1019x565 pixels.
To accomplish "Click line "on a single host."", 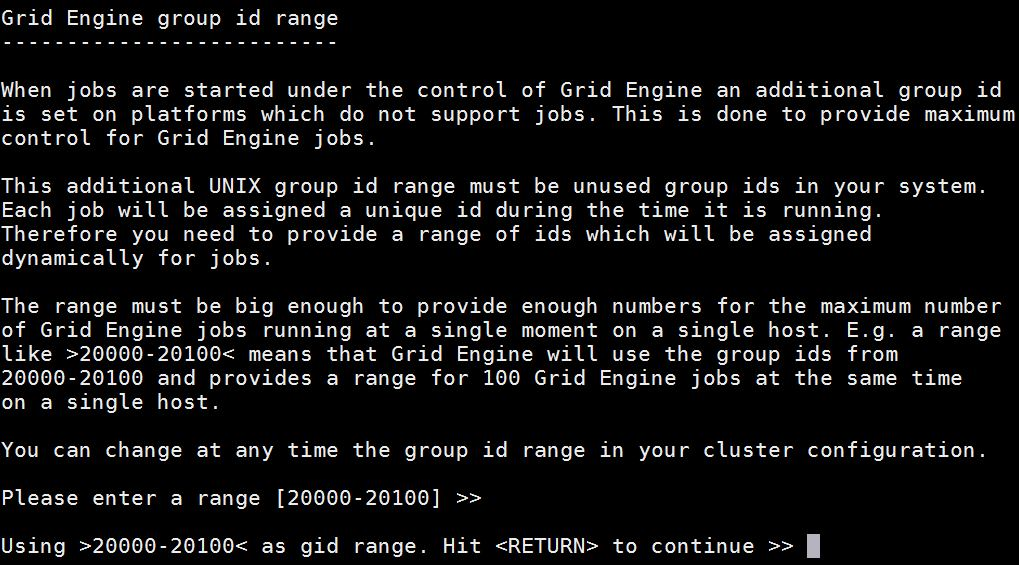I will (x=110, y=402).
